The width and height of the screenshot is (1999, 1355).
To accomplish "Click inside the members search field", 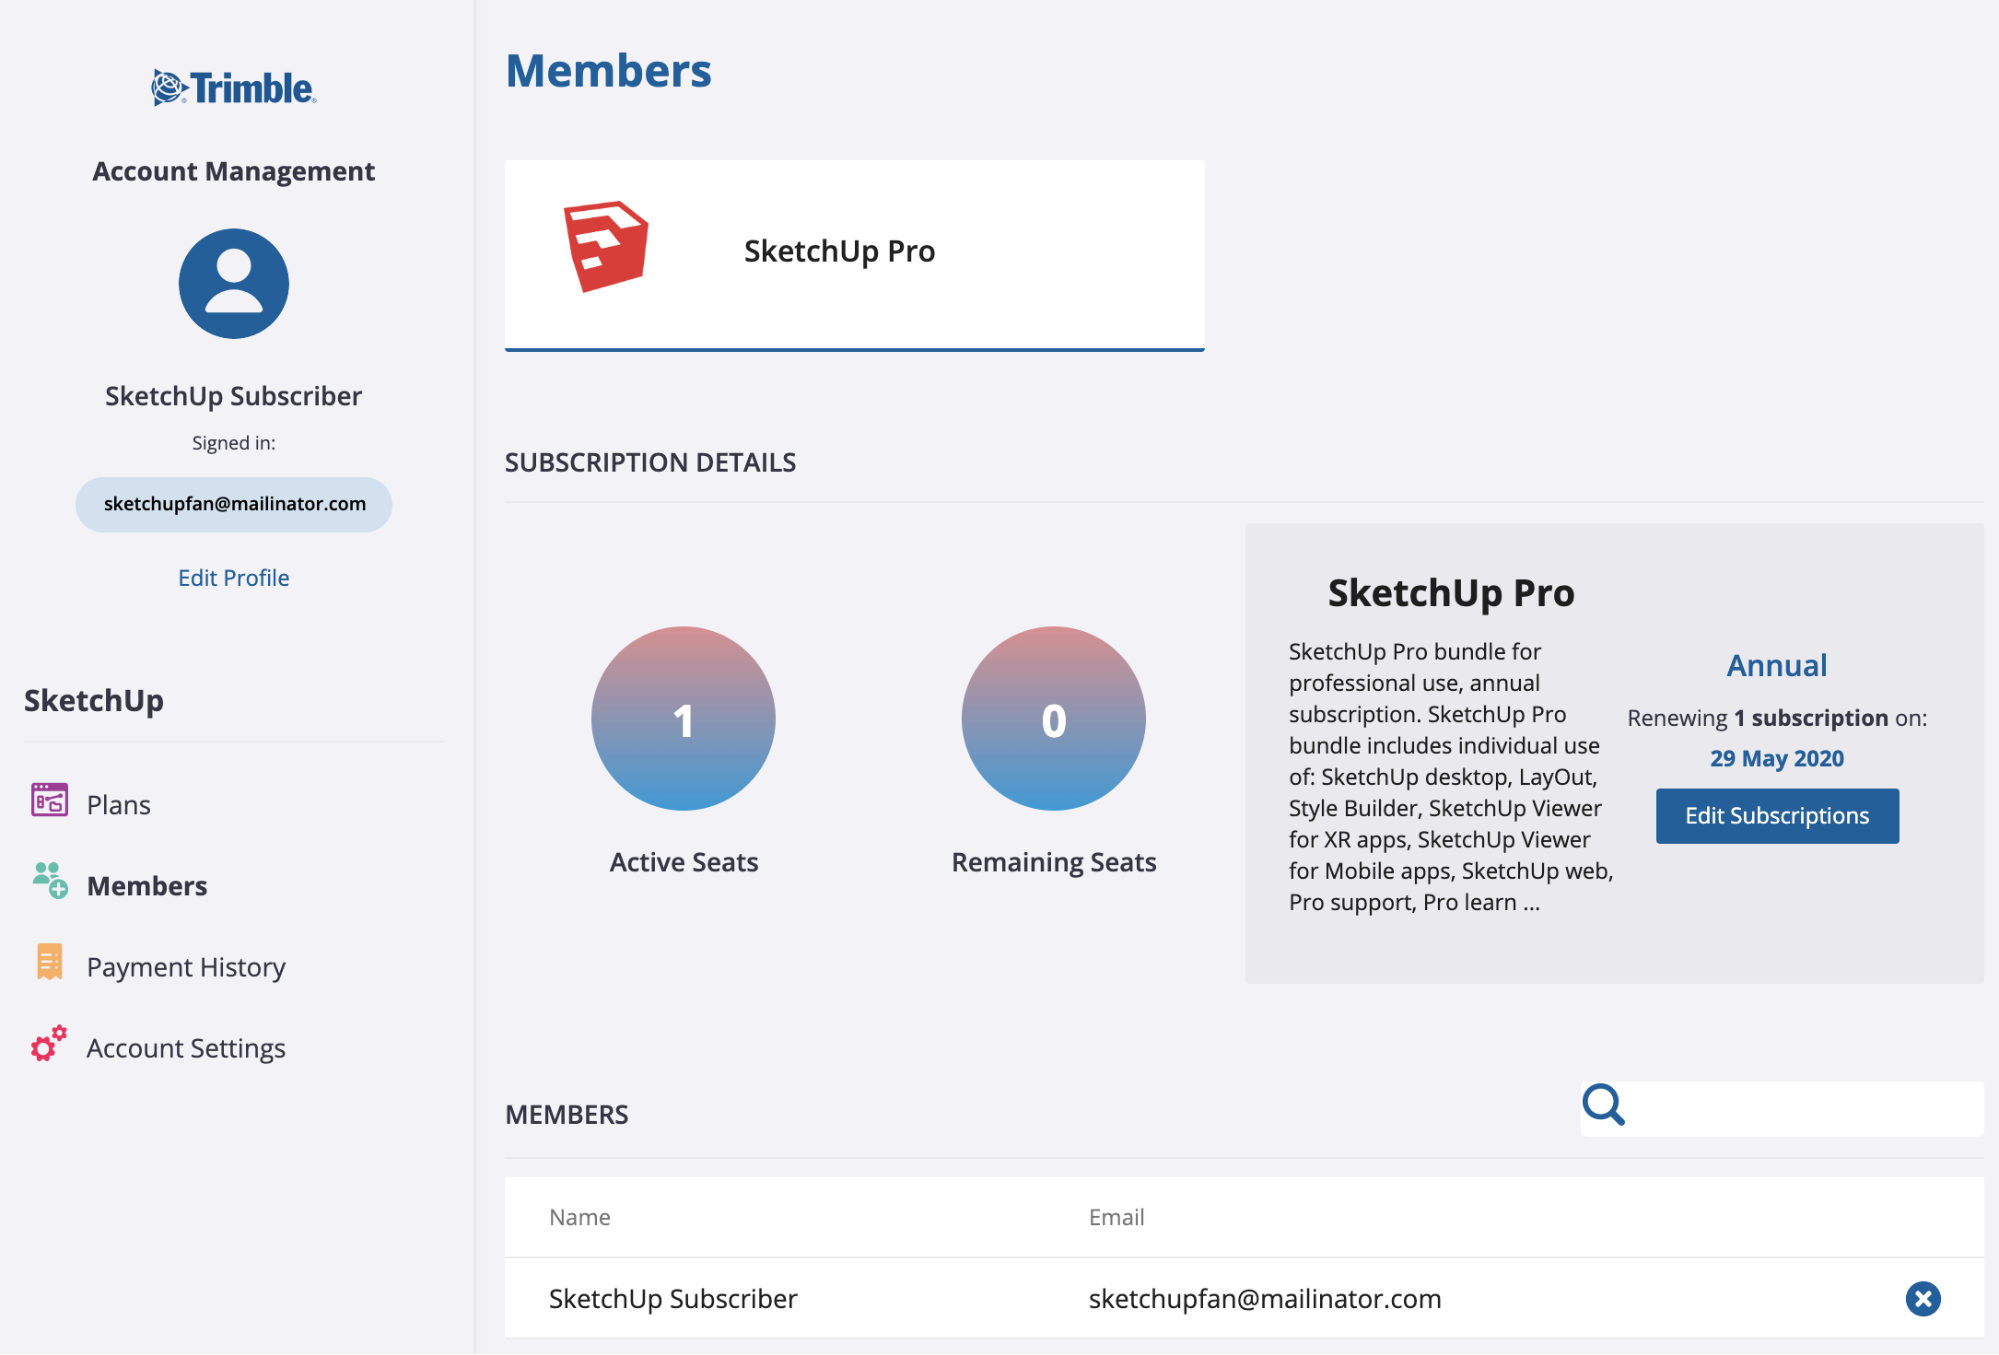I will pos(1781,1108).
